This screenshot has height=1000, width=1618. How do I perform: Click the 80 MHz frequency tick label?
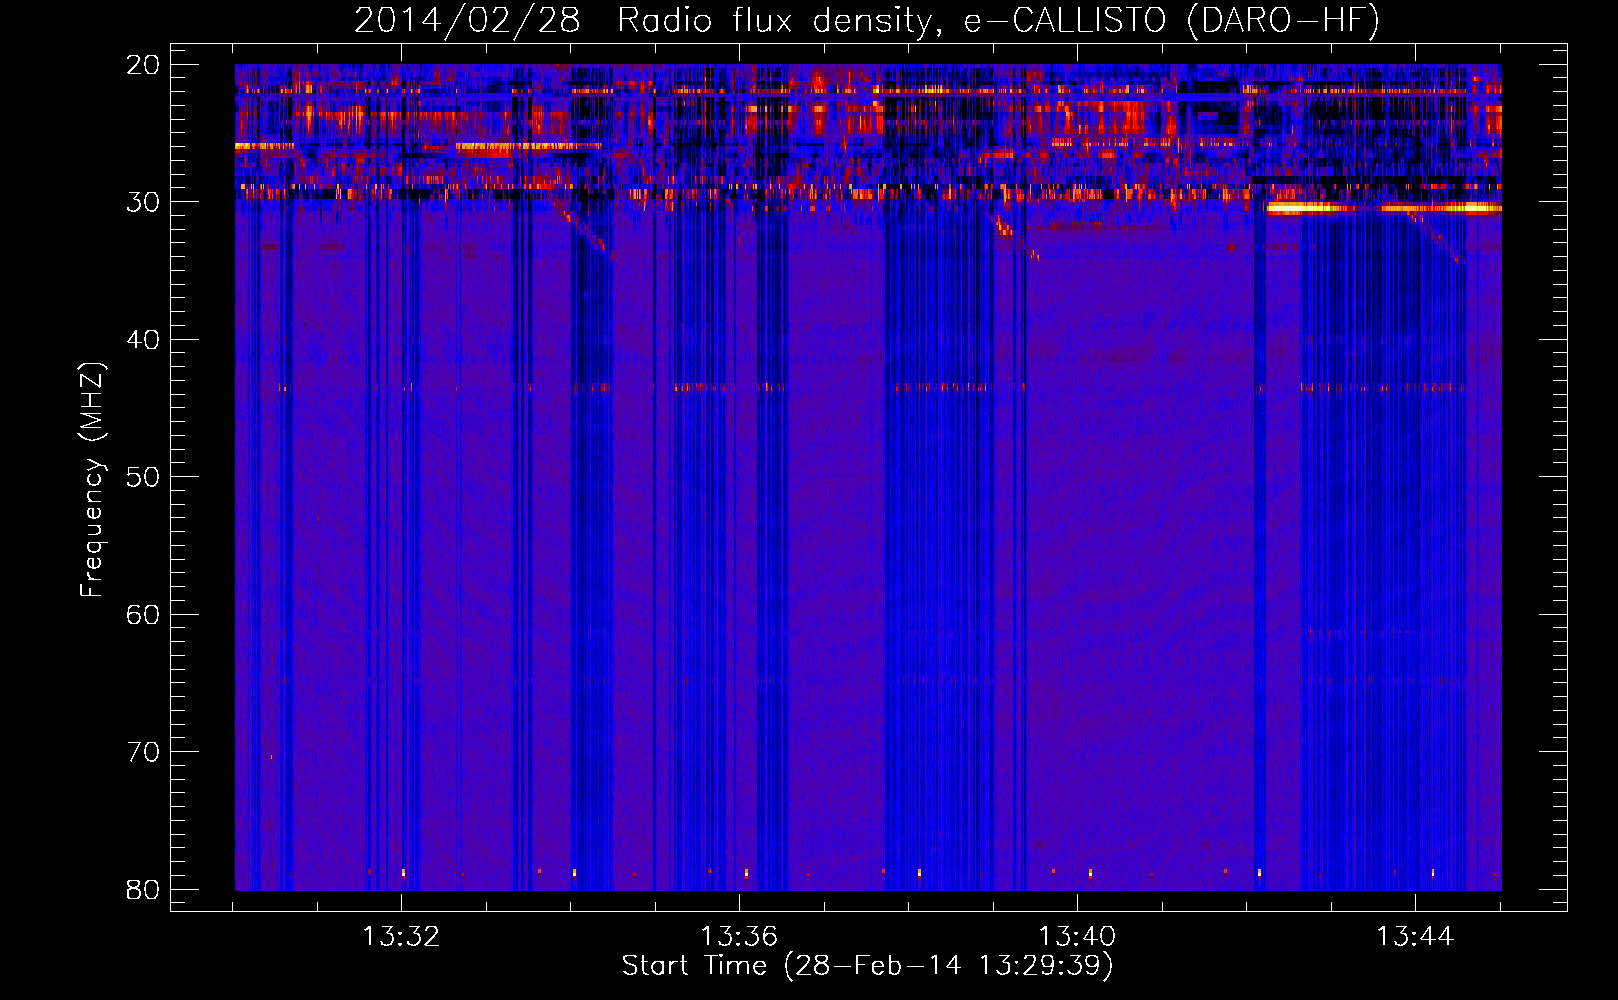coord(143,890)
